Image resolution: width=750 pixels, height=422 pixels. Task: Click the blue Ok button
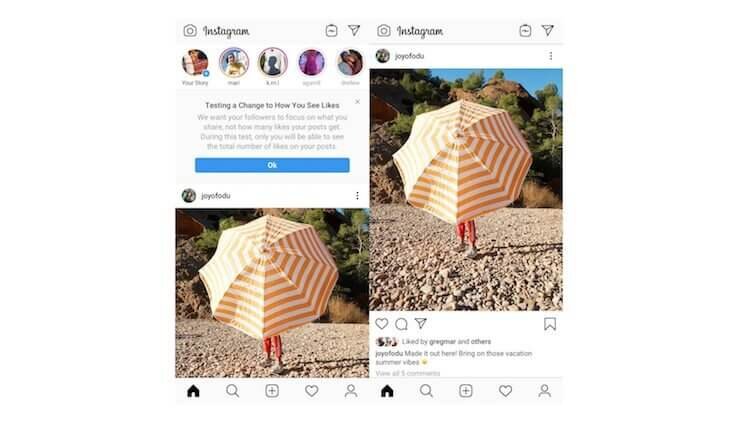tap(272, 165)
